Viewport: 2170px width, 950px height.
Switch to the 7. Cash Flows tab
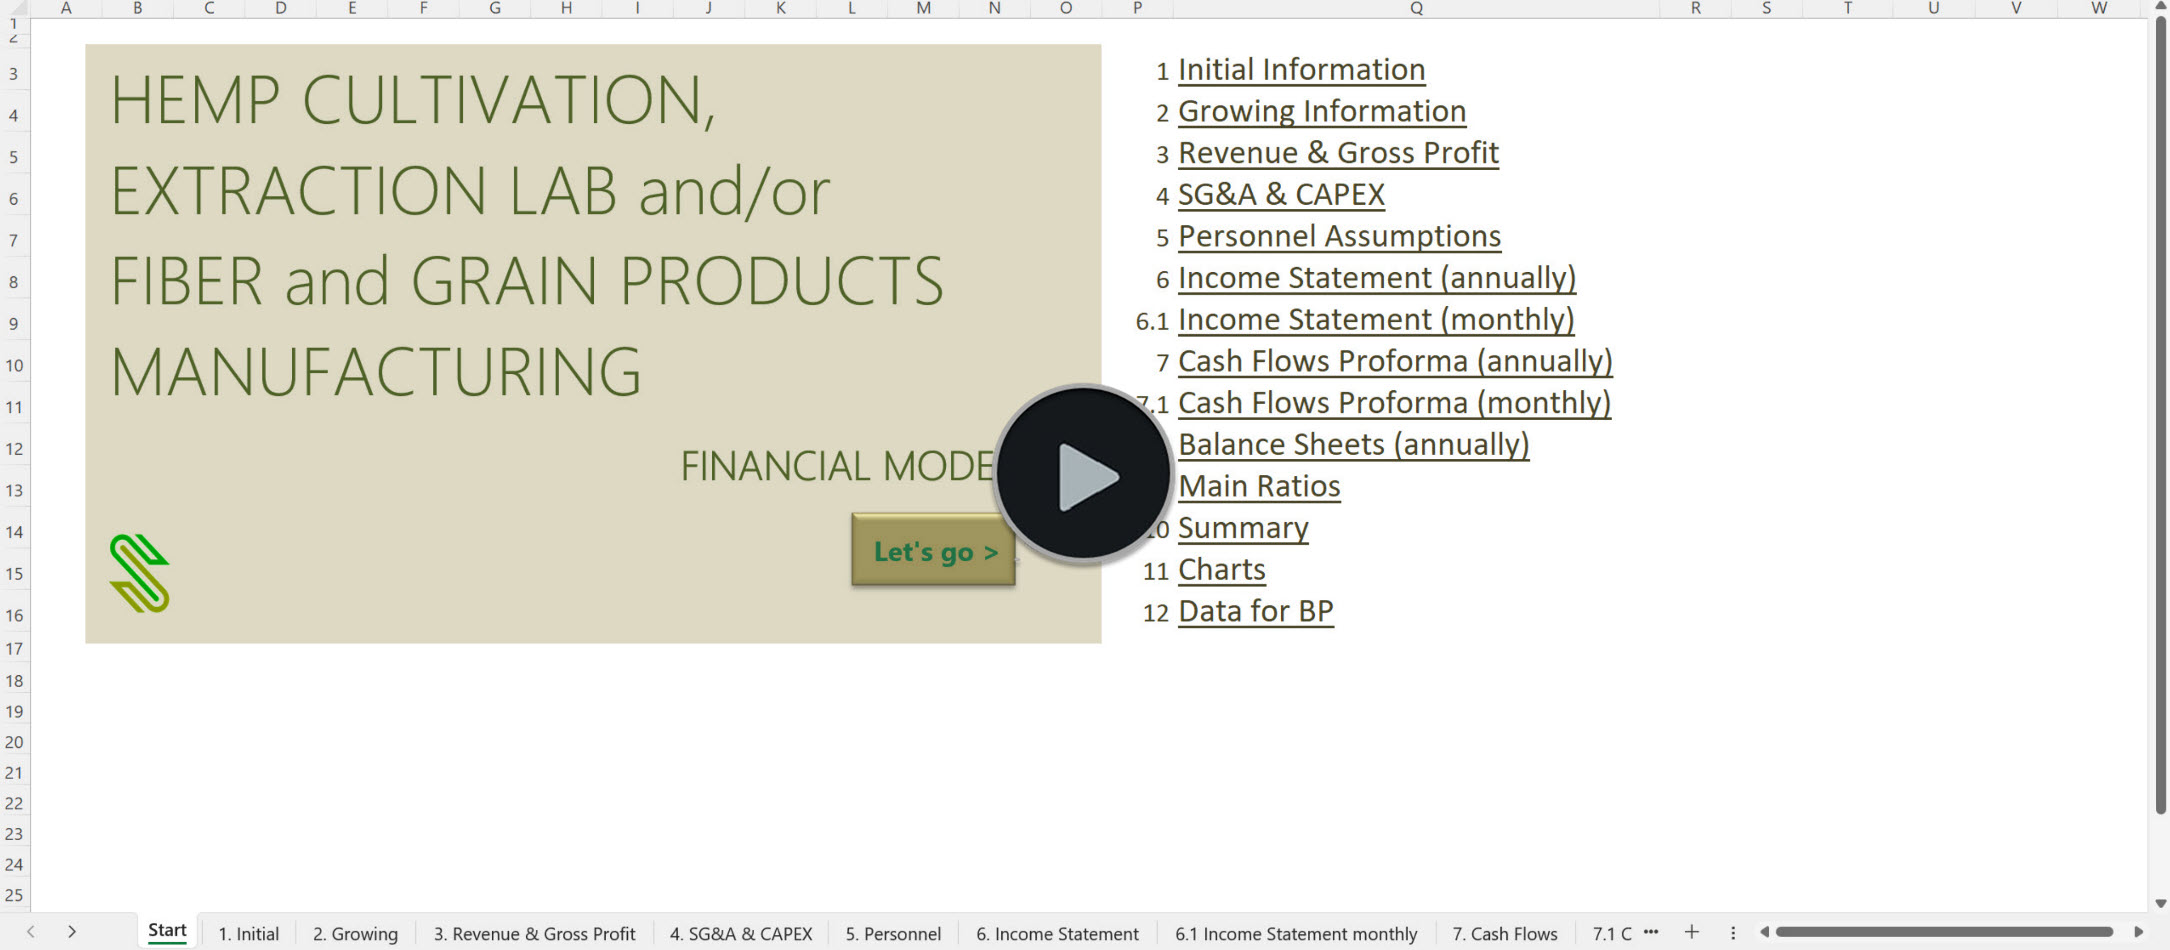click(1505, 933)
